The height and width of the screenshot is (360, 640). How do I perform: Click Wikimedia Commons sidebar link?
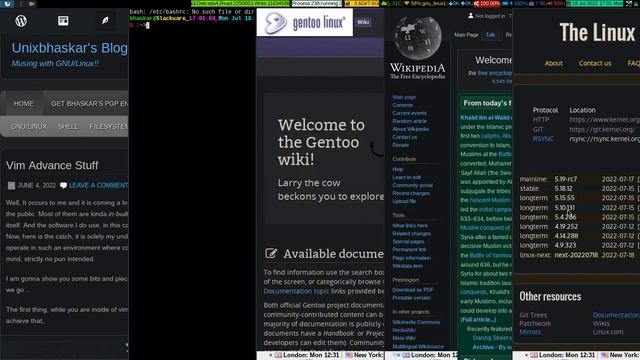(416, 322)
